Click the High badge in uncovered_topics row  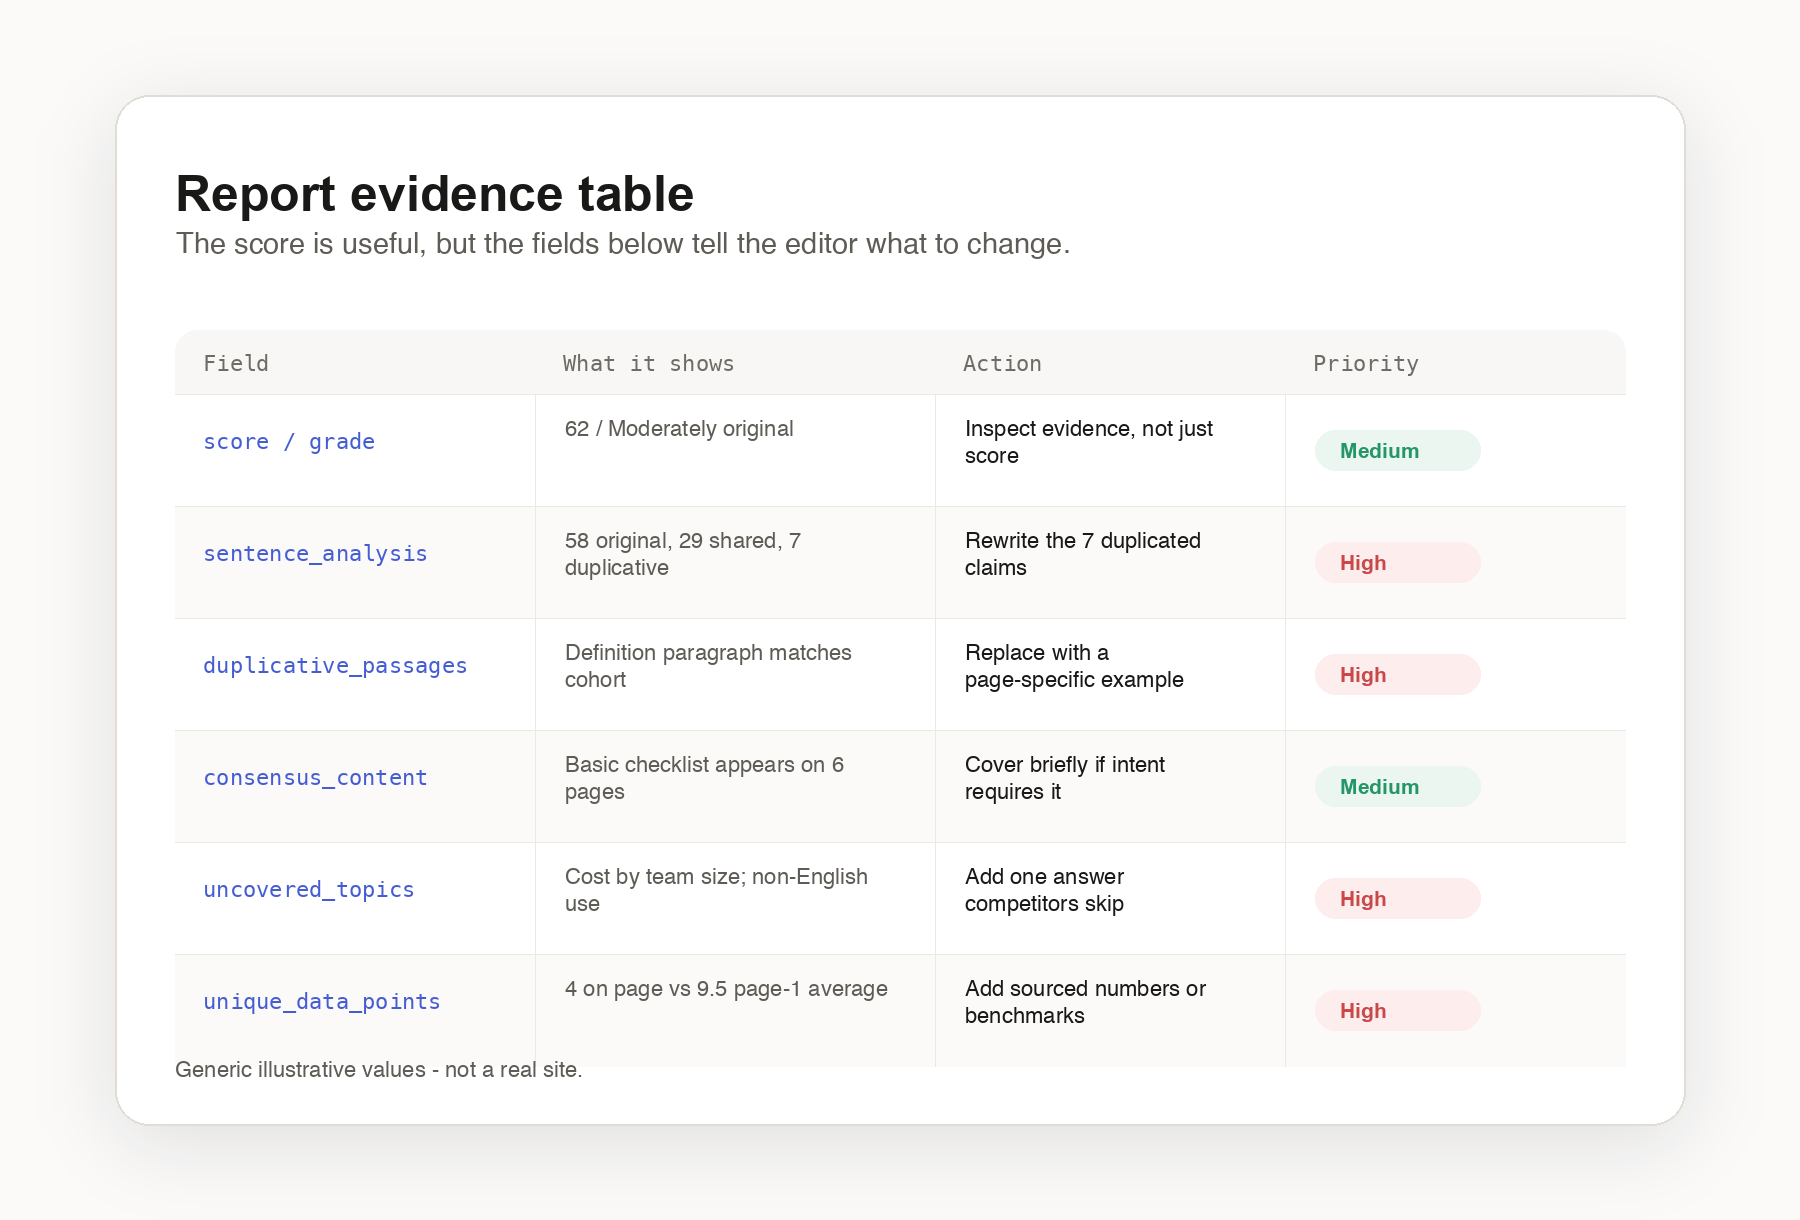point(1397,899)
